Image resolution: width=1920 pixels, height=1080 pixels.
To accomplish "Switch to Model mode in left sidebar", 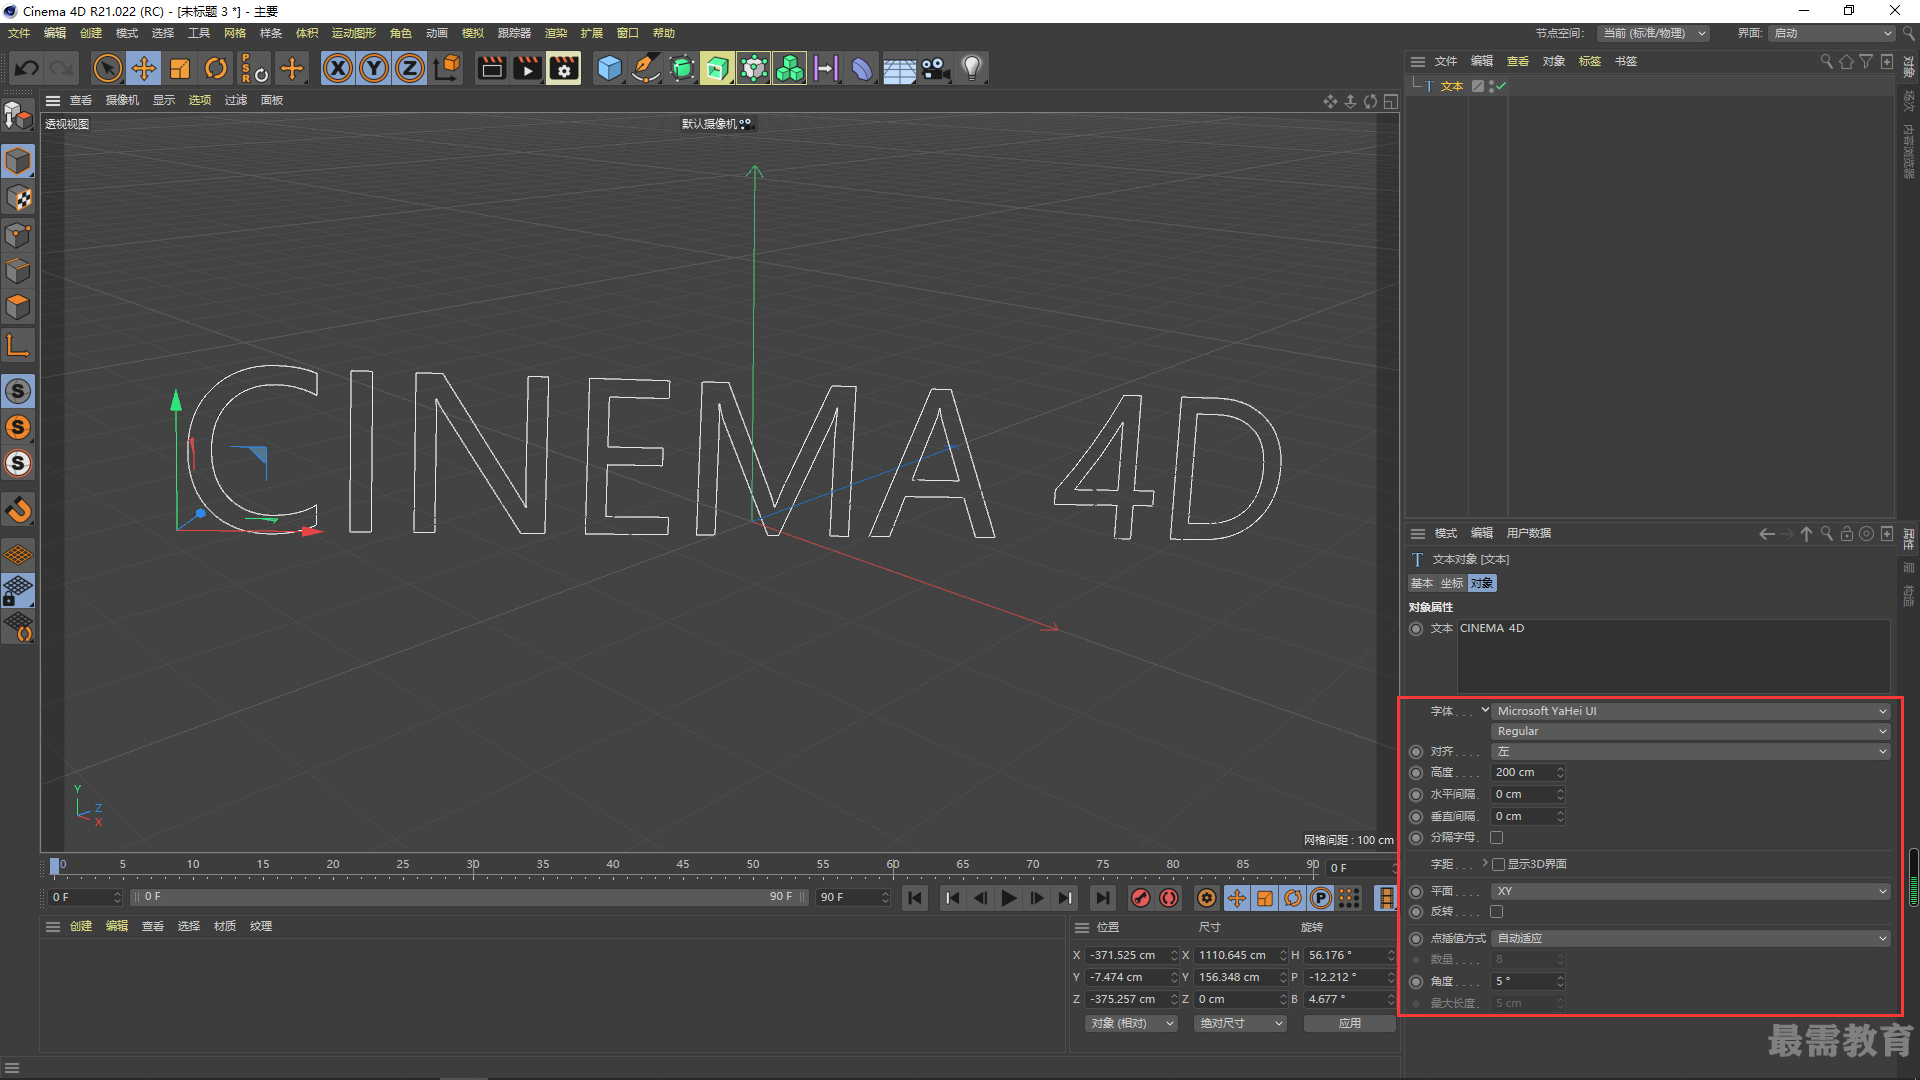I will [x=18, y=161].
